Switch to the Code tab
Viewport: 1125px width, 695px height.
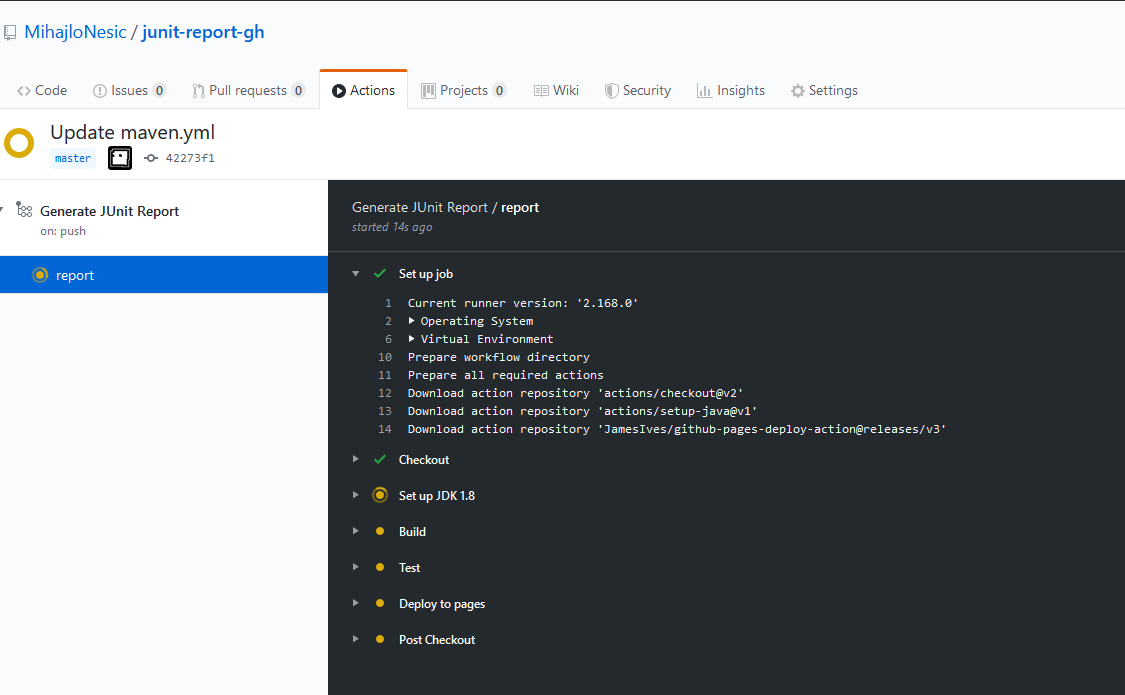[x=42, y=90]
